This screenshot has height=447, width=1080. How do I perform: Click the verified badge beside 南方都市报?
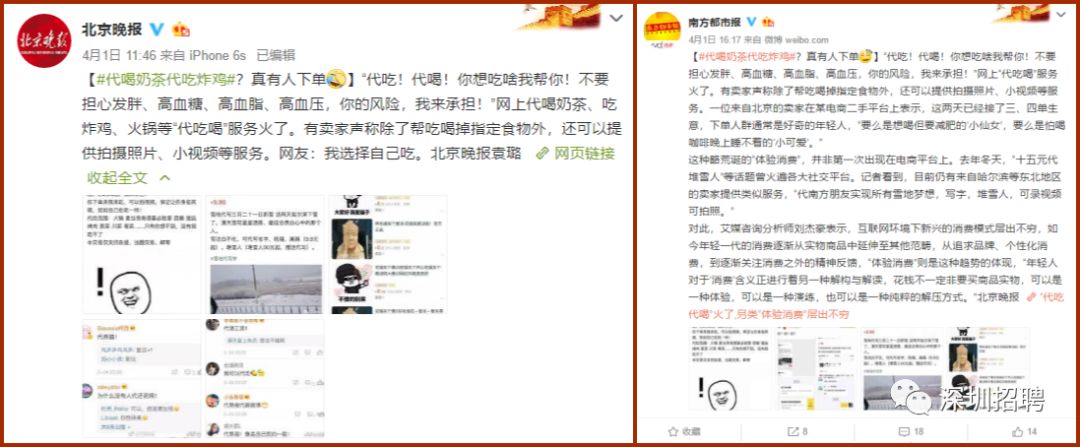pos(751,22)
